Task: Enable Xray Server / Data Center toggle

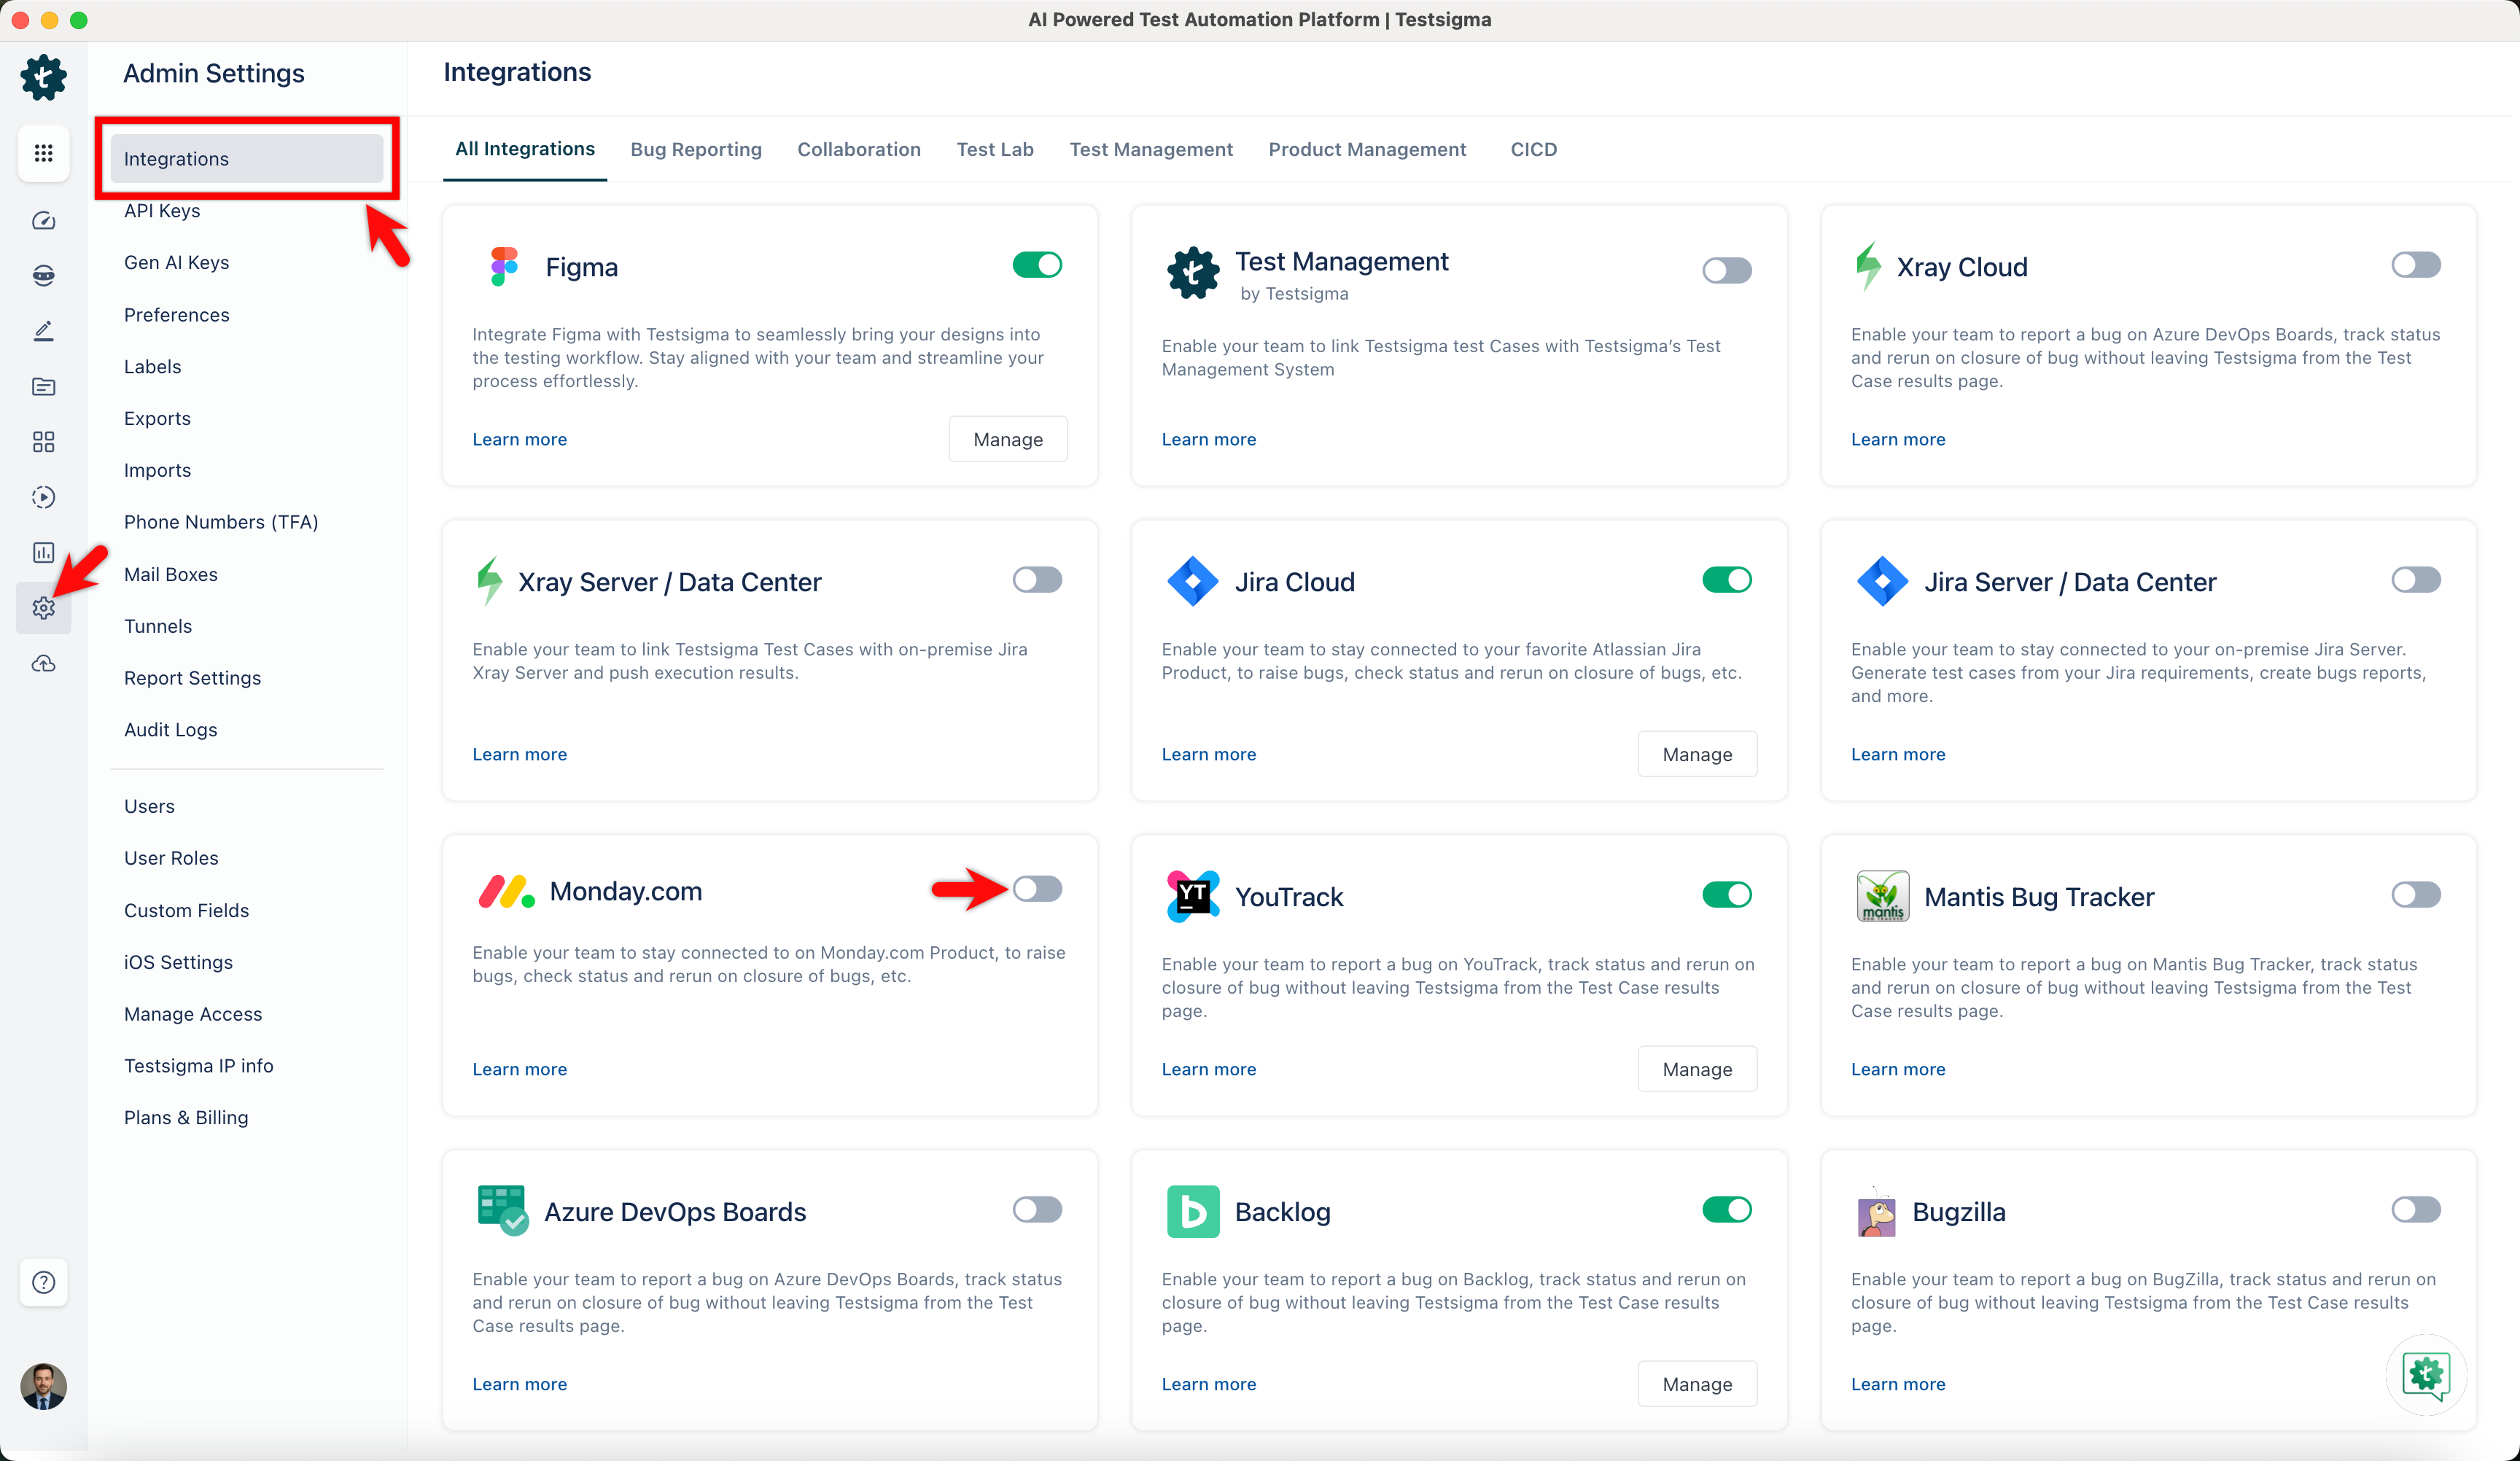Action: pyautogui.click(x=1037, y=580)
